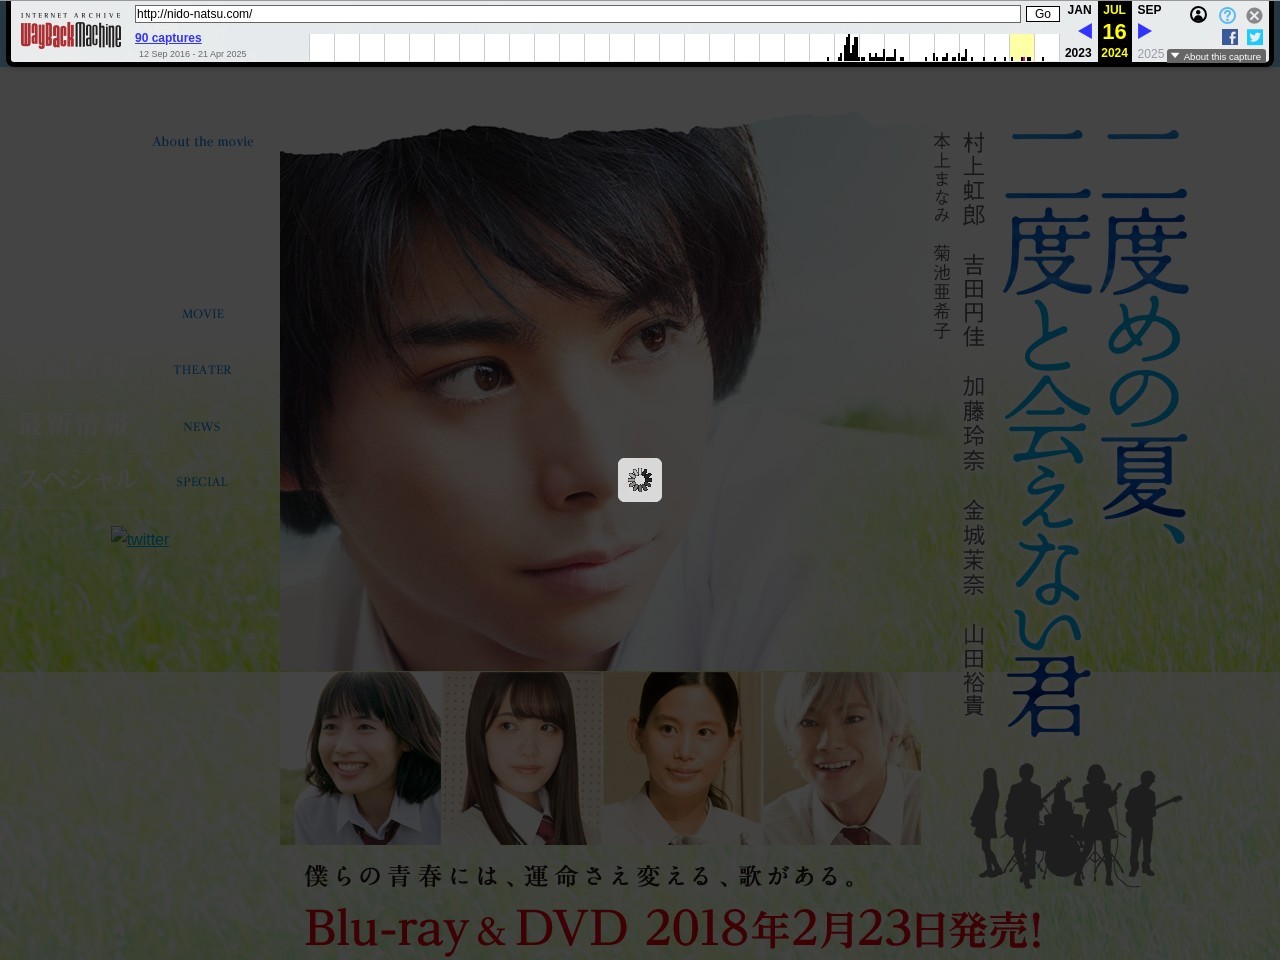1280x960 pixels.
Task: Focus the Wayback URL input field
Action: tap(577, 14)
